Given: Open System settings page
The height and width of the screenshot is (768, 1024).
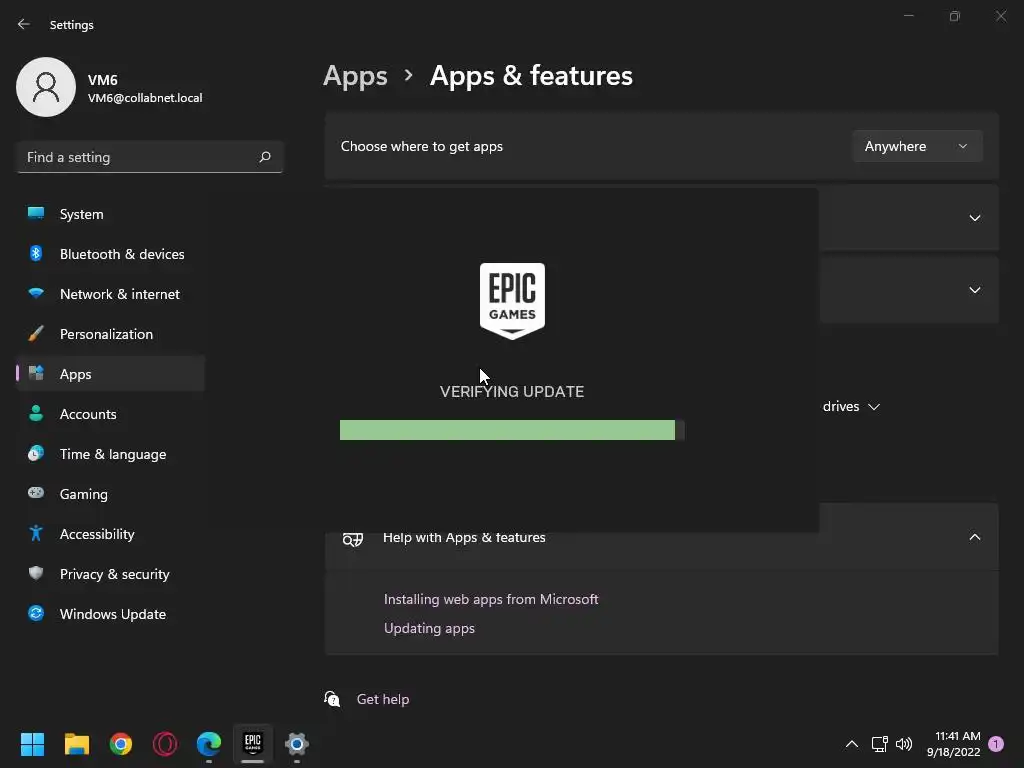Looking at the screenshot, I should 110,214.
